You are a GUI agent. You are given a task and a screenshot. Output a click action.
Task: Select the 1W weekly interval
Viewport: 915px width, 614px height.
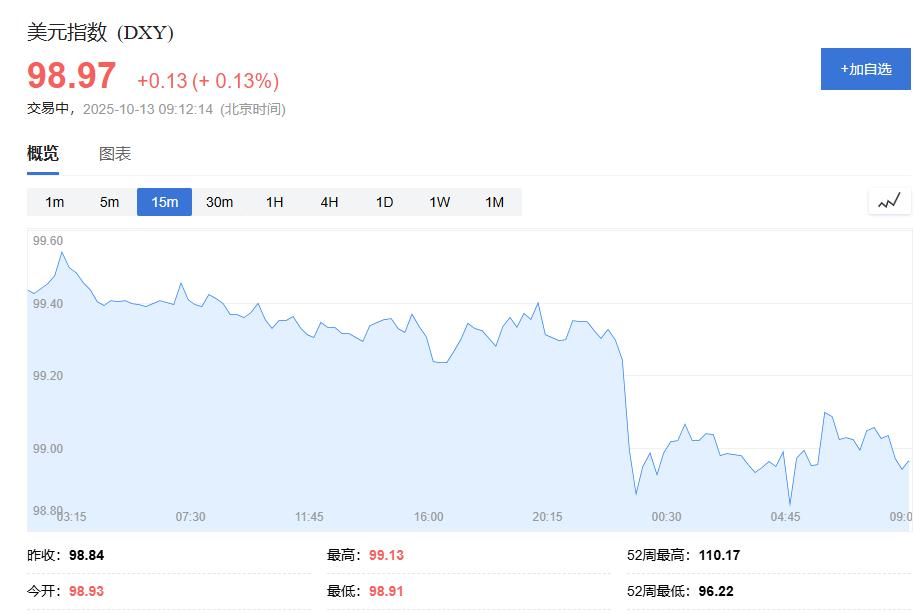click(438, 201)
